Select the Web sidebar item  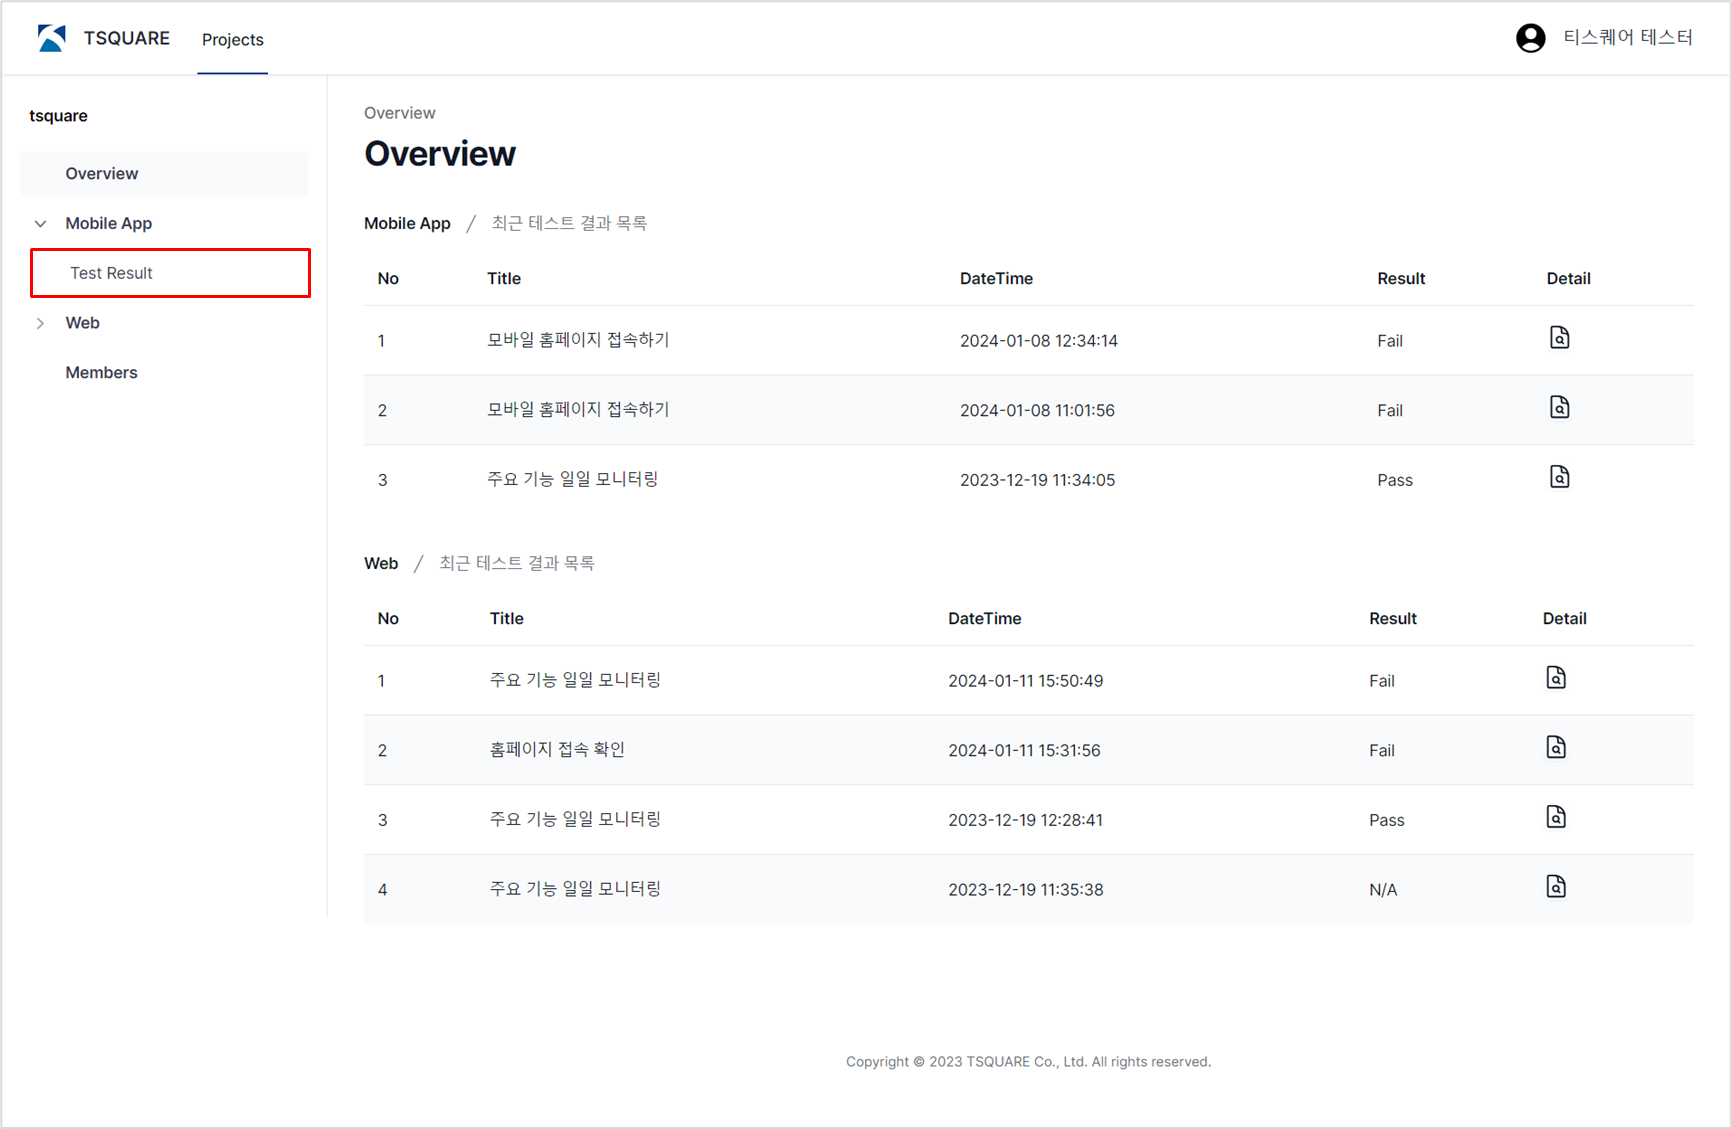tap(82, 323)
